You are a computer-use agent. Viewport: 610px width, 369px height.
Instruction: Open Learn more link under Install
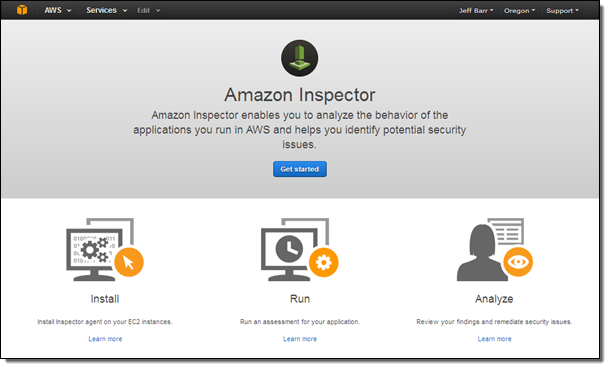tap(105, 339)
